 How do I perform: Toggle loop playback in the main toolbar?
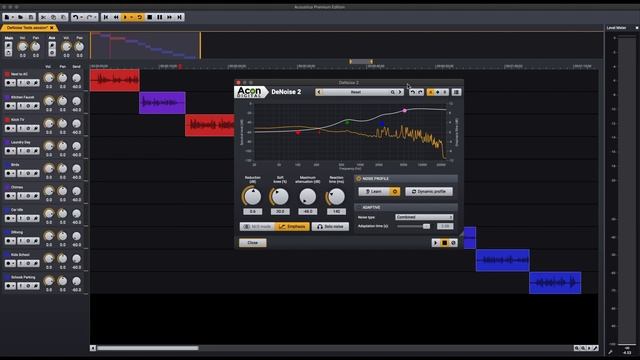pyautogui.click(x=140, y=17)
